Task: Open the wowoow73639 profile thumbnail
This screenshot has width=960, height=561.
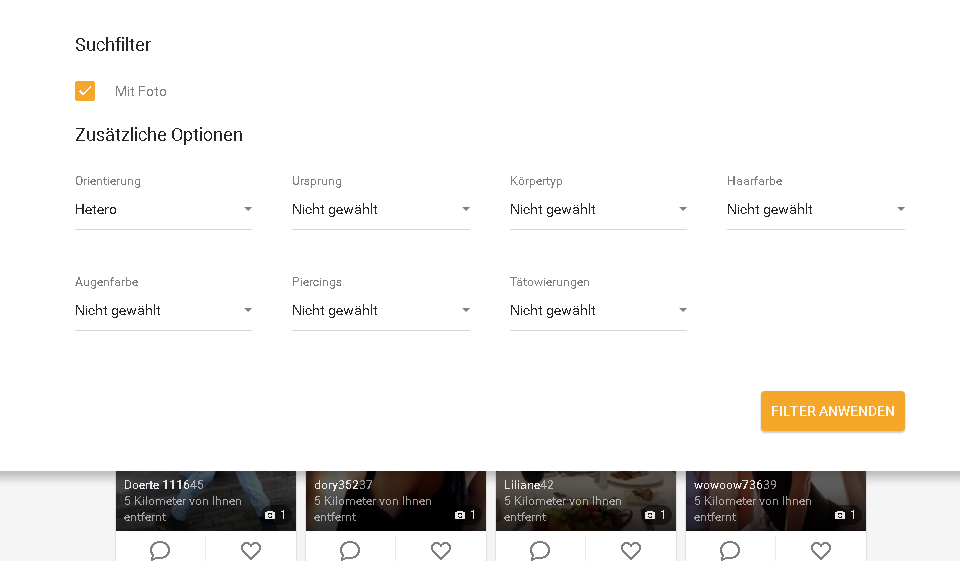Action: (775, 500)
